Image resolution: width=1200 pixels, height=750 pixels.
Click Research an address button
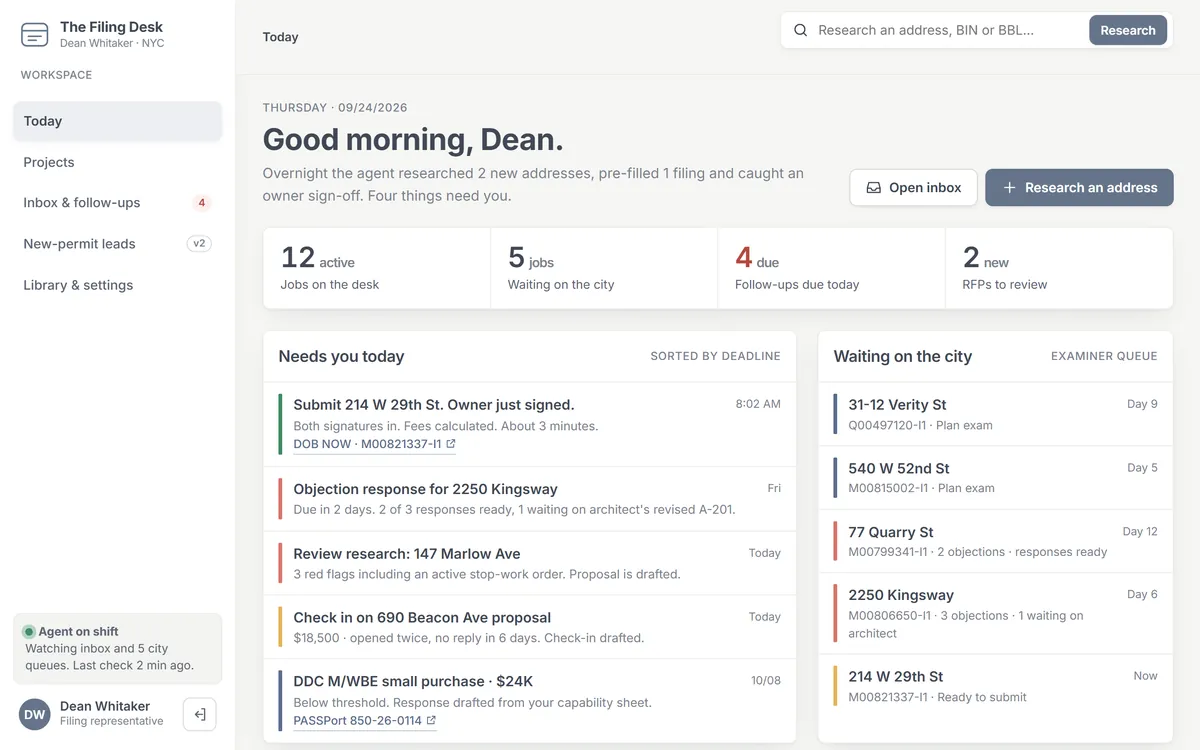1079,187
